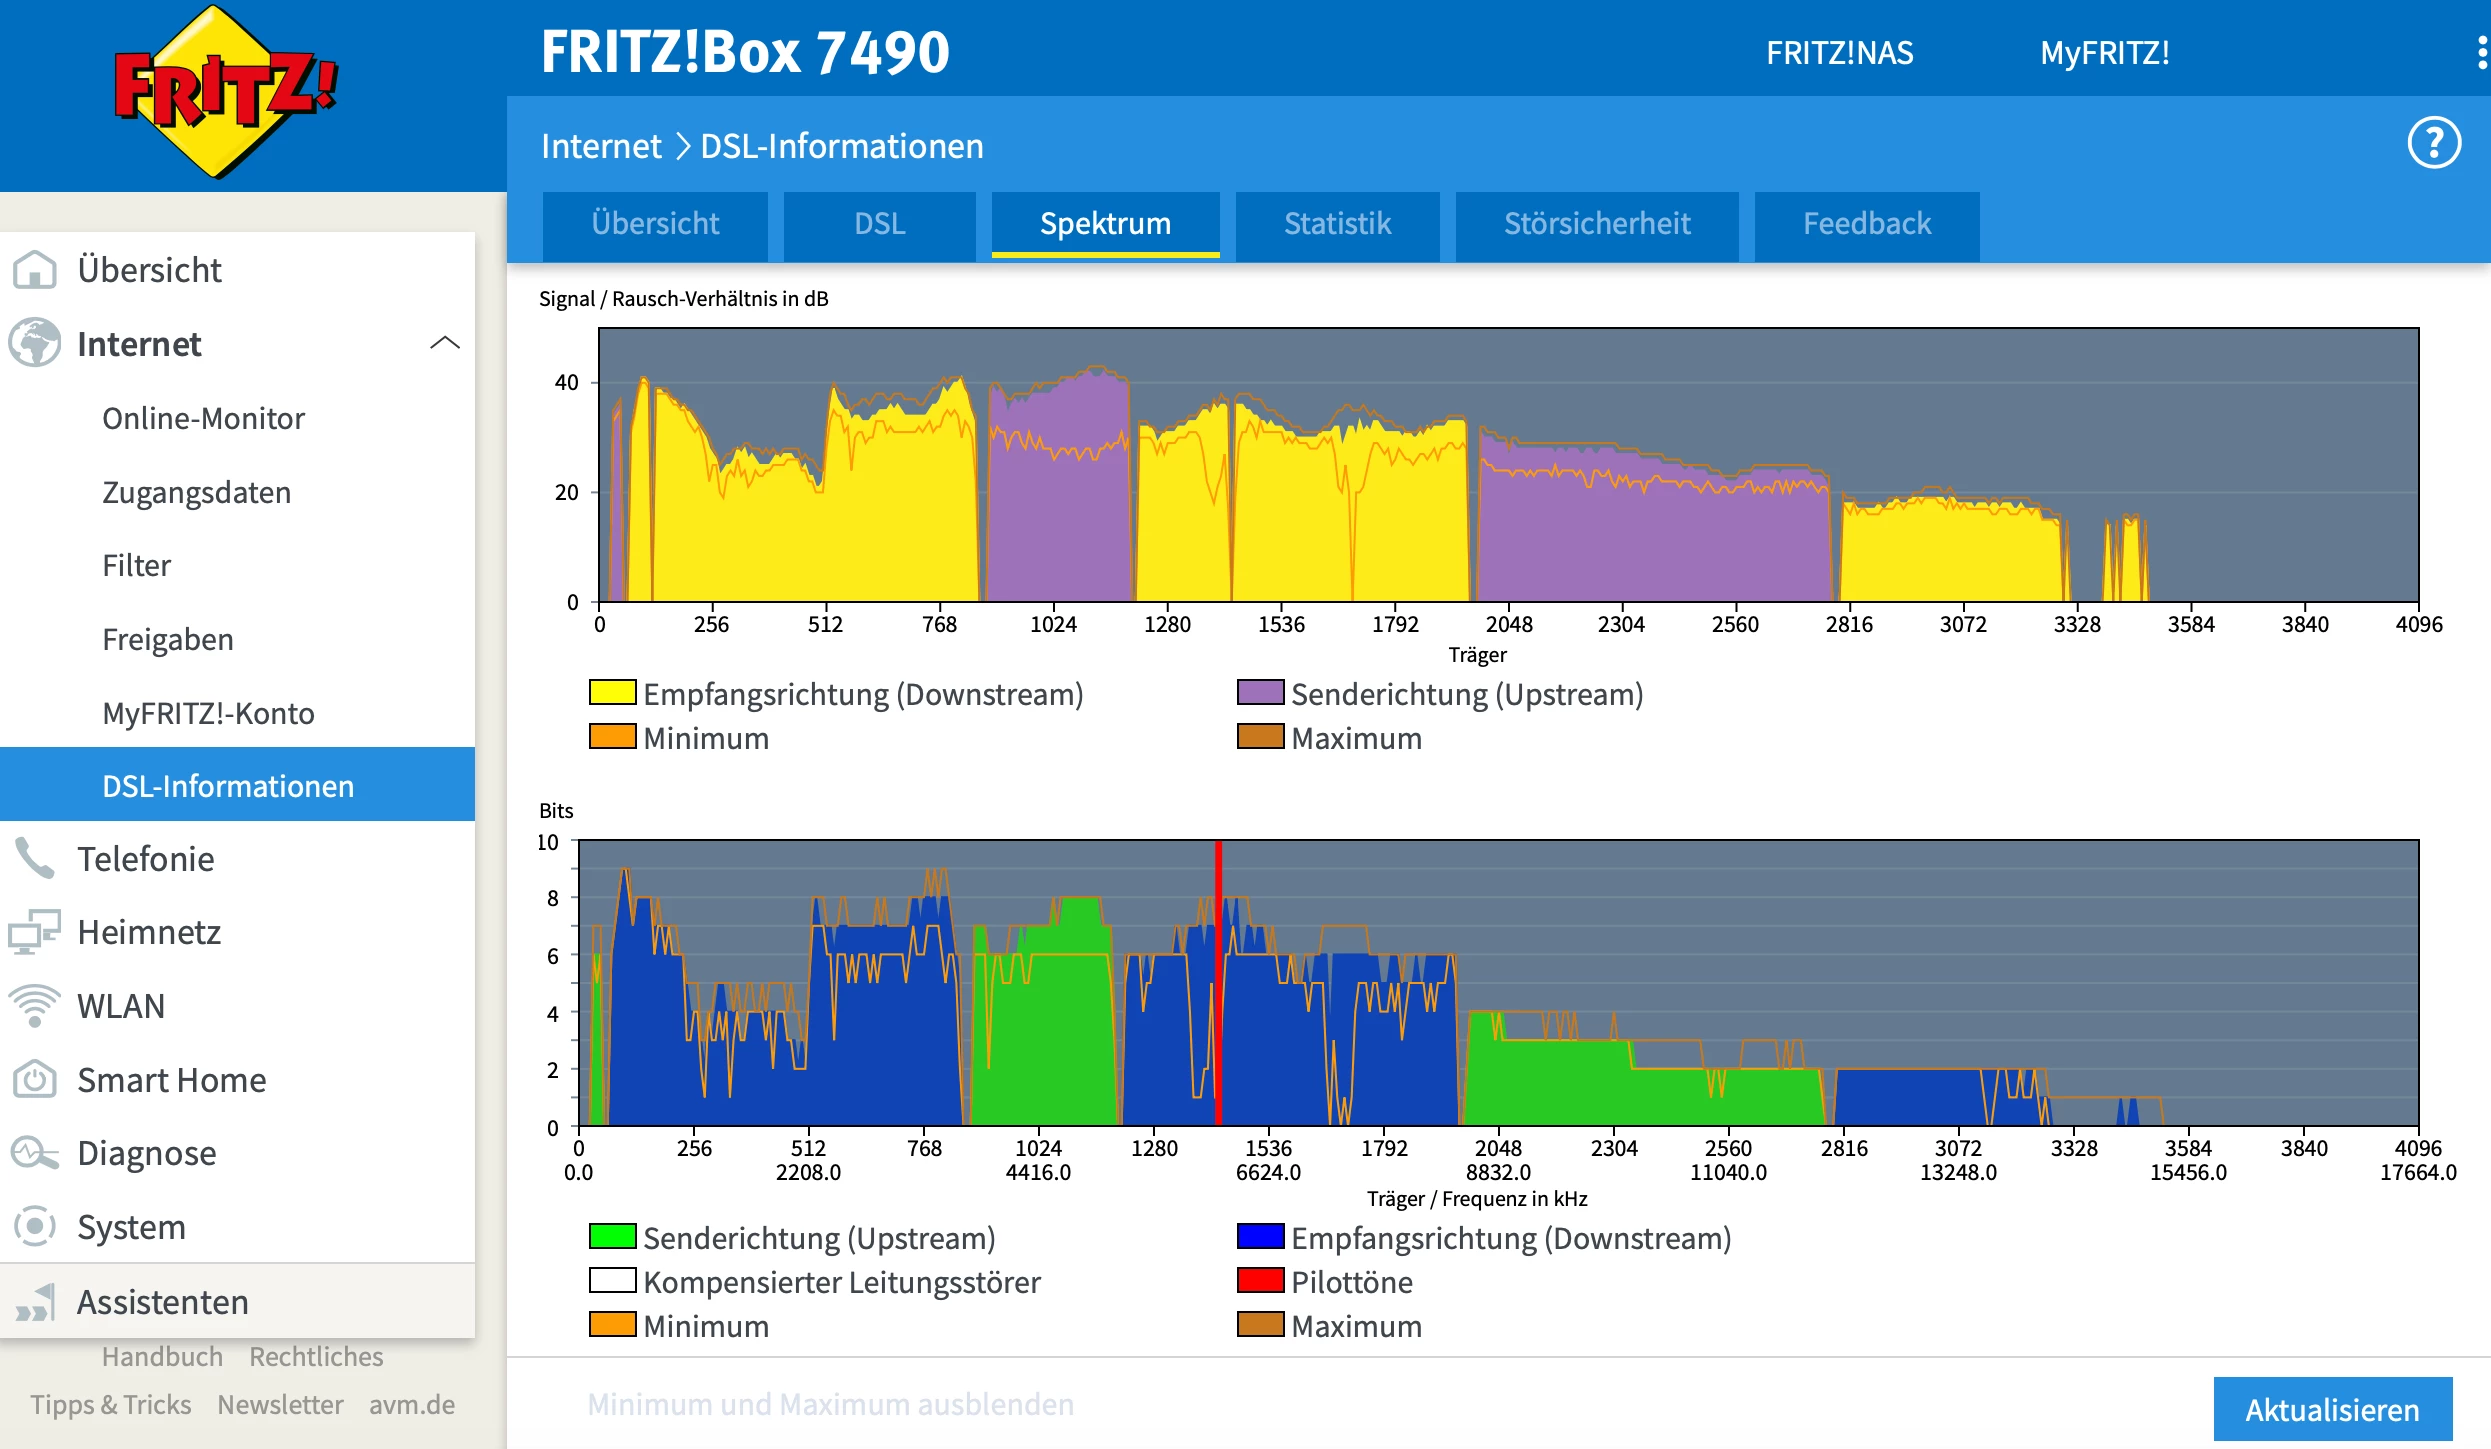Screen dimensions: 2491x1449
Task: Click the System gear icon
Action: [x=35, y=1227]
